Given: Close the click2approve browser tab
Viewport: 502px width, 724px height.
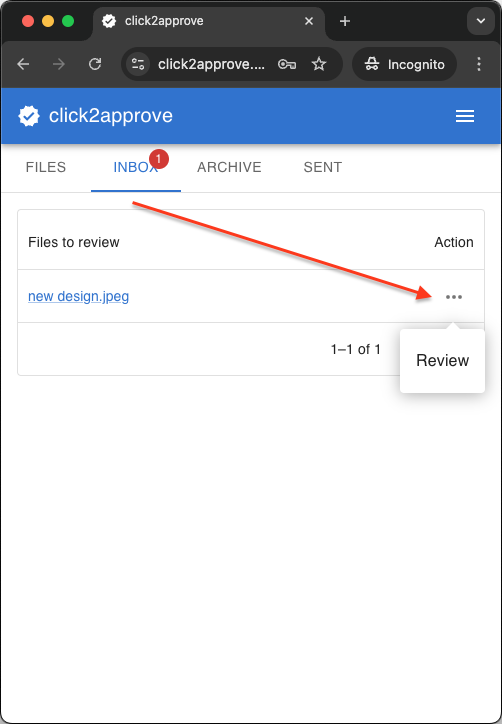Looking at the screenshot, I should tap(309, 21).
